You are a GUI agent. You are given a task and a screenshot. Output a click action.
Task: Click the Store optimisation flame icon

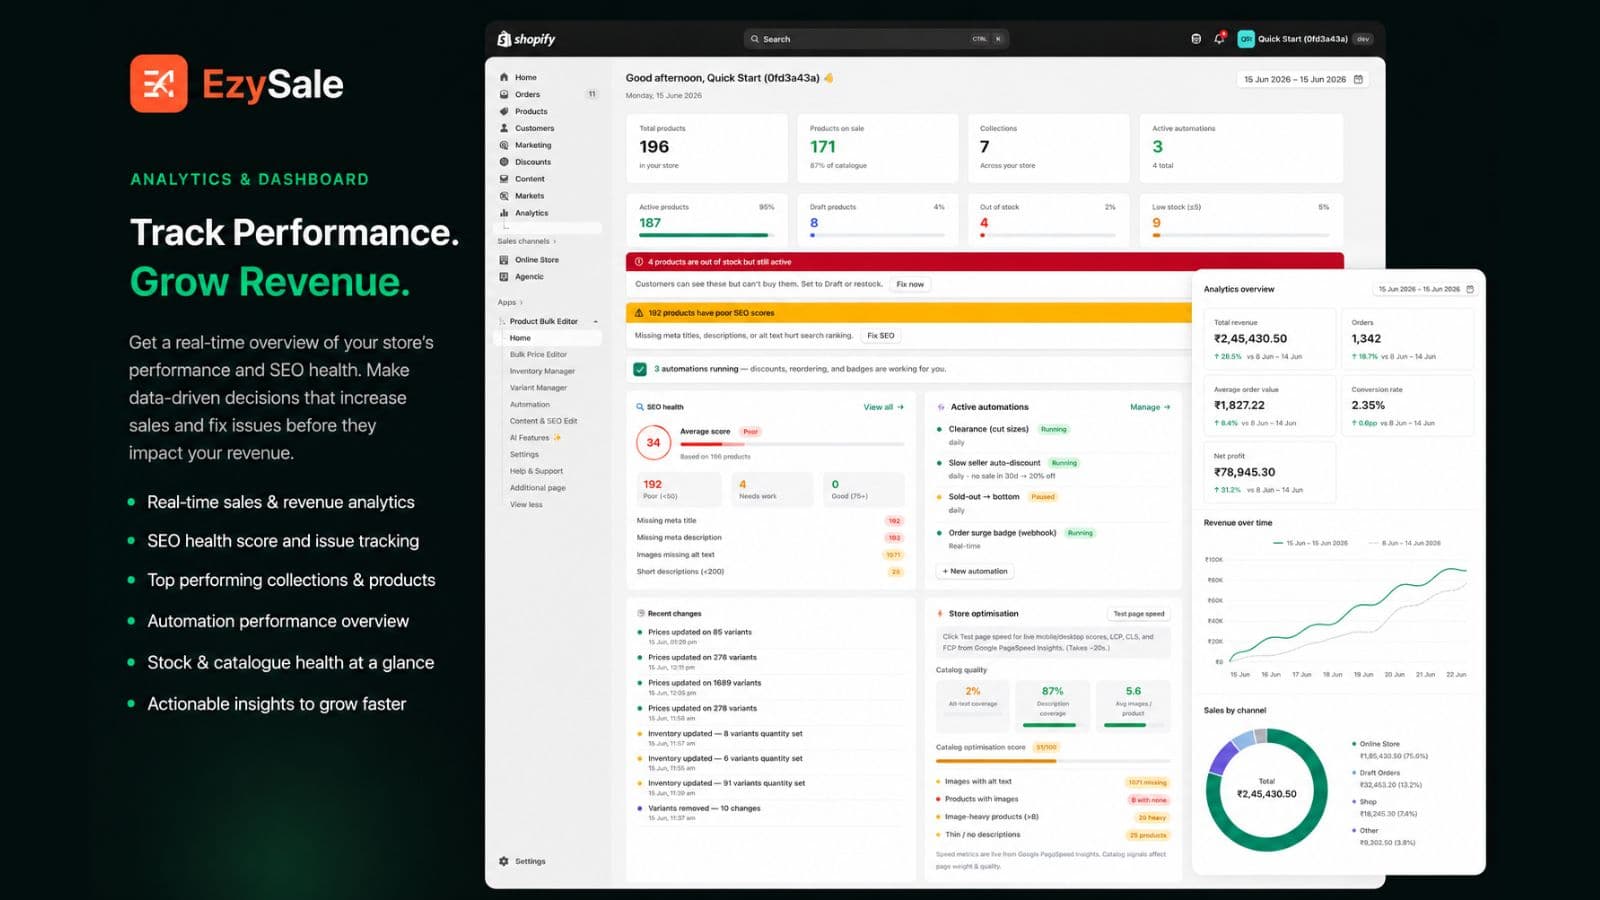point(940,613)
